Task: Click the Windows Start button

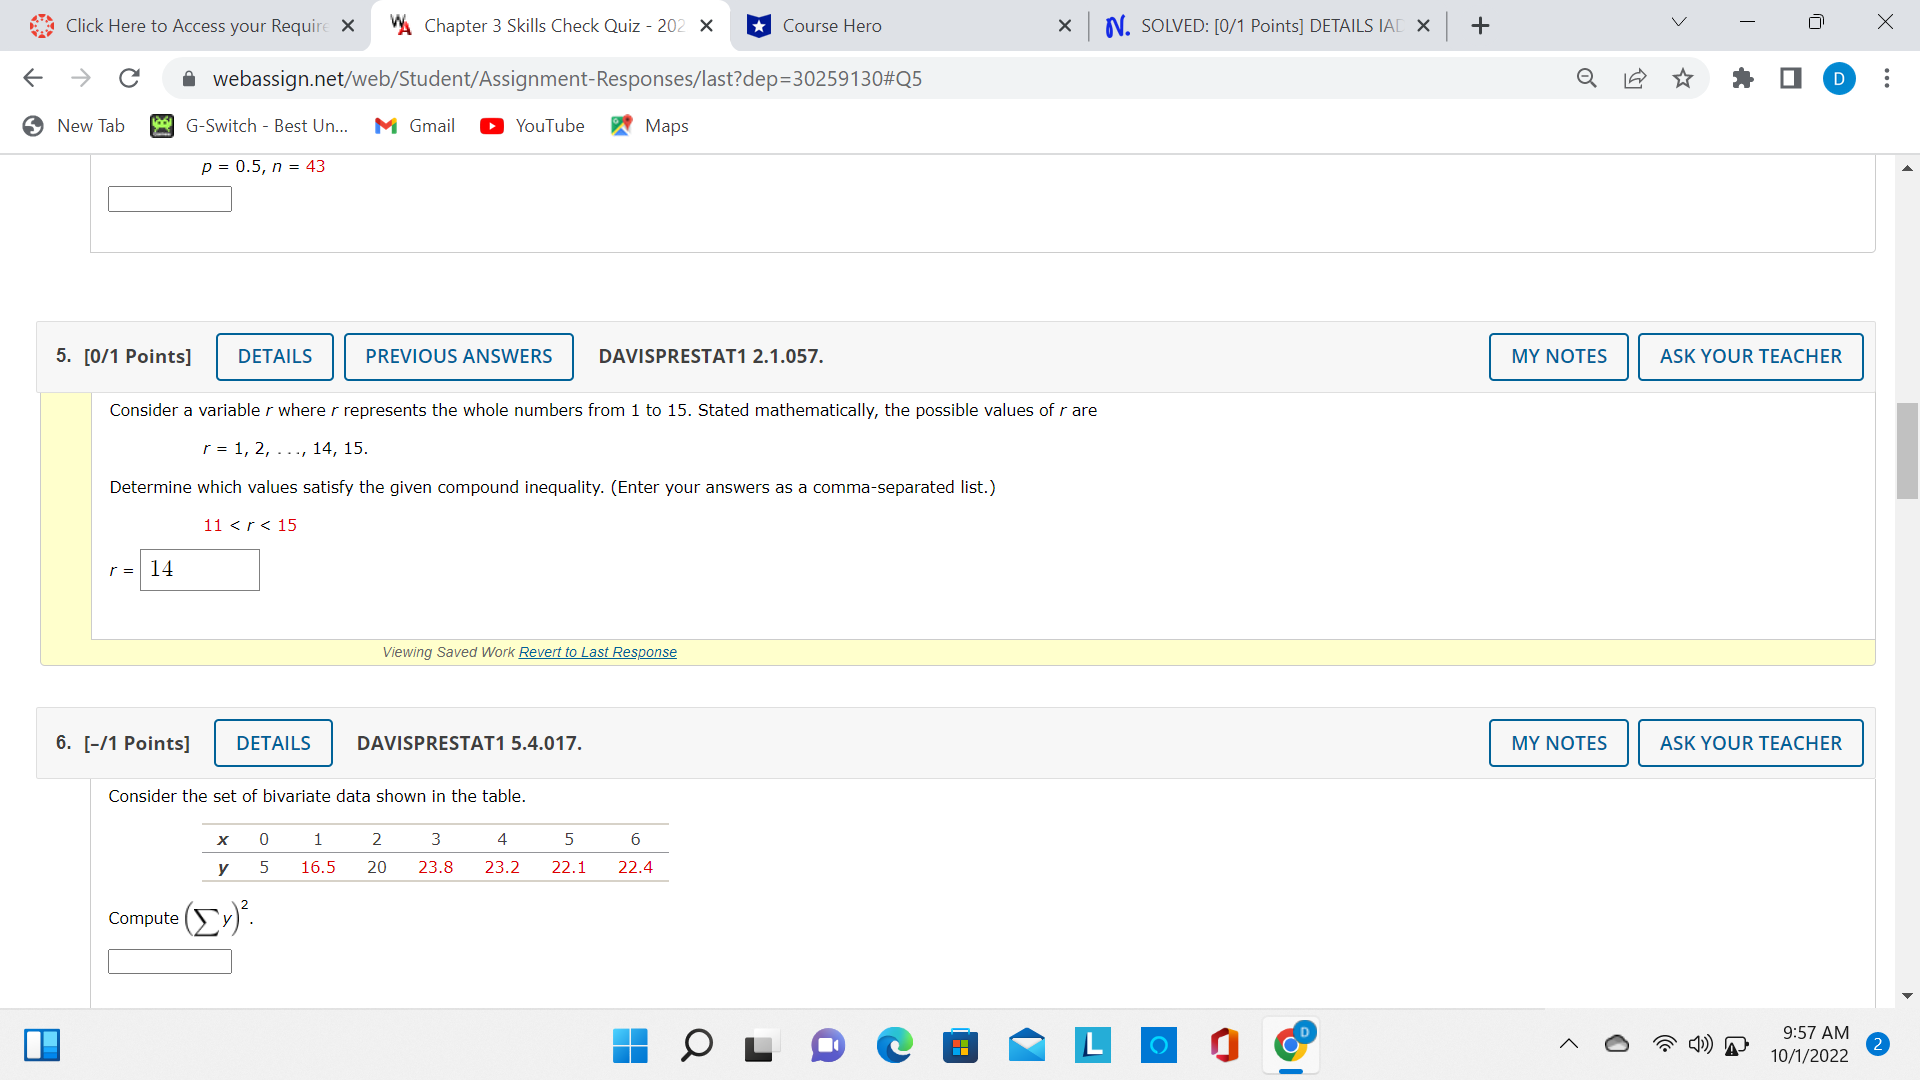Action: click(x=630, y=1046)
